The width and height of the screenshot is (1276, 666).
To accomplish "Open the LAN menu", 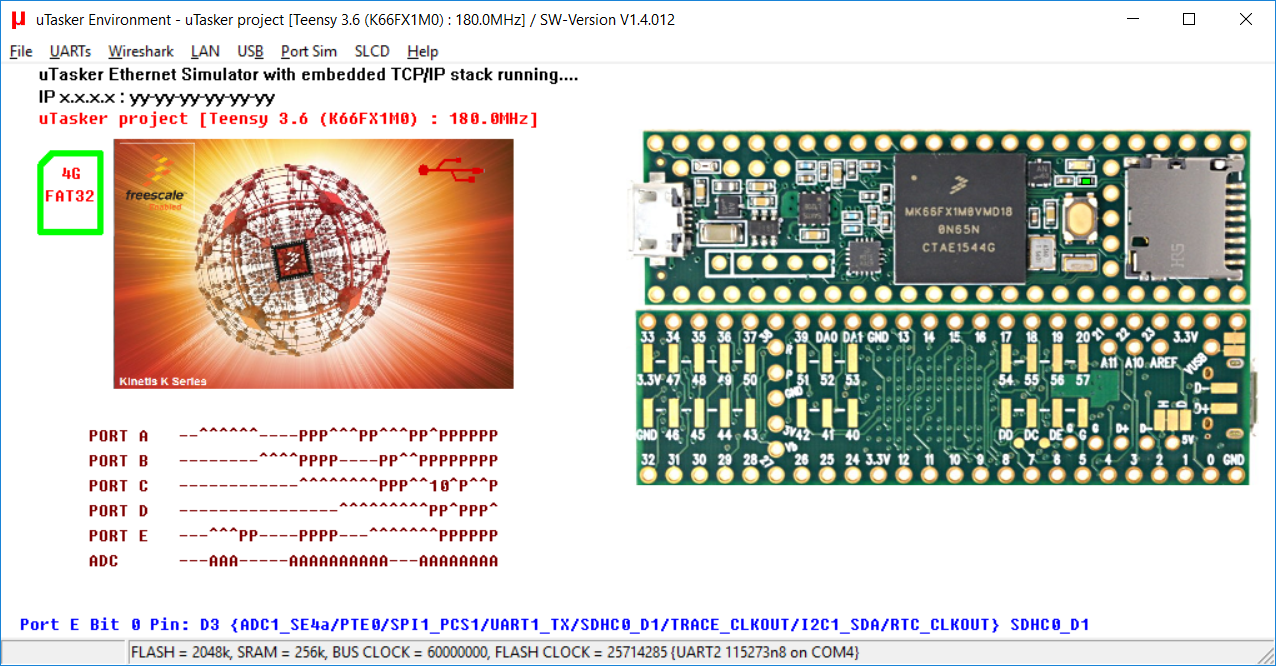I will tap(205, 51).
